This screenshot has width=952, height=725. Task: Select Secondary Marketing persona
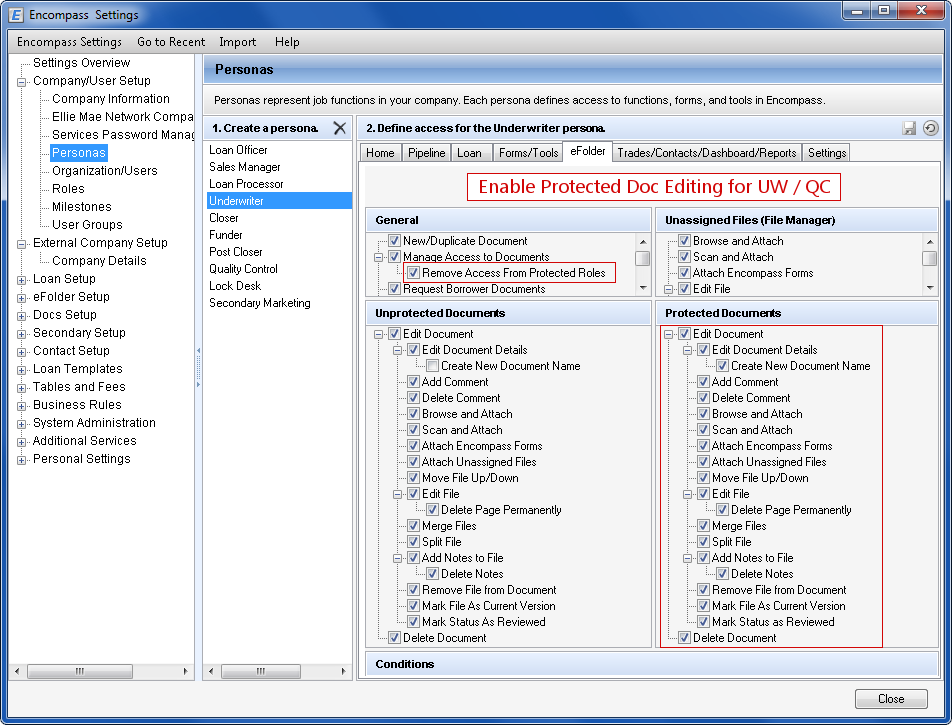click(x=259, y=302)
